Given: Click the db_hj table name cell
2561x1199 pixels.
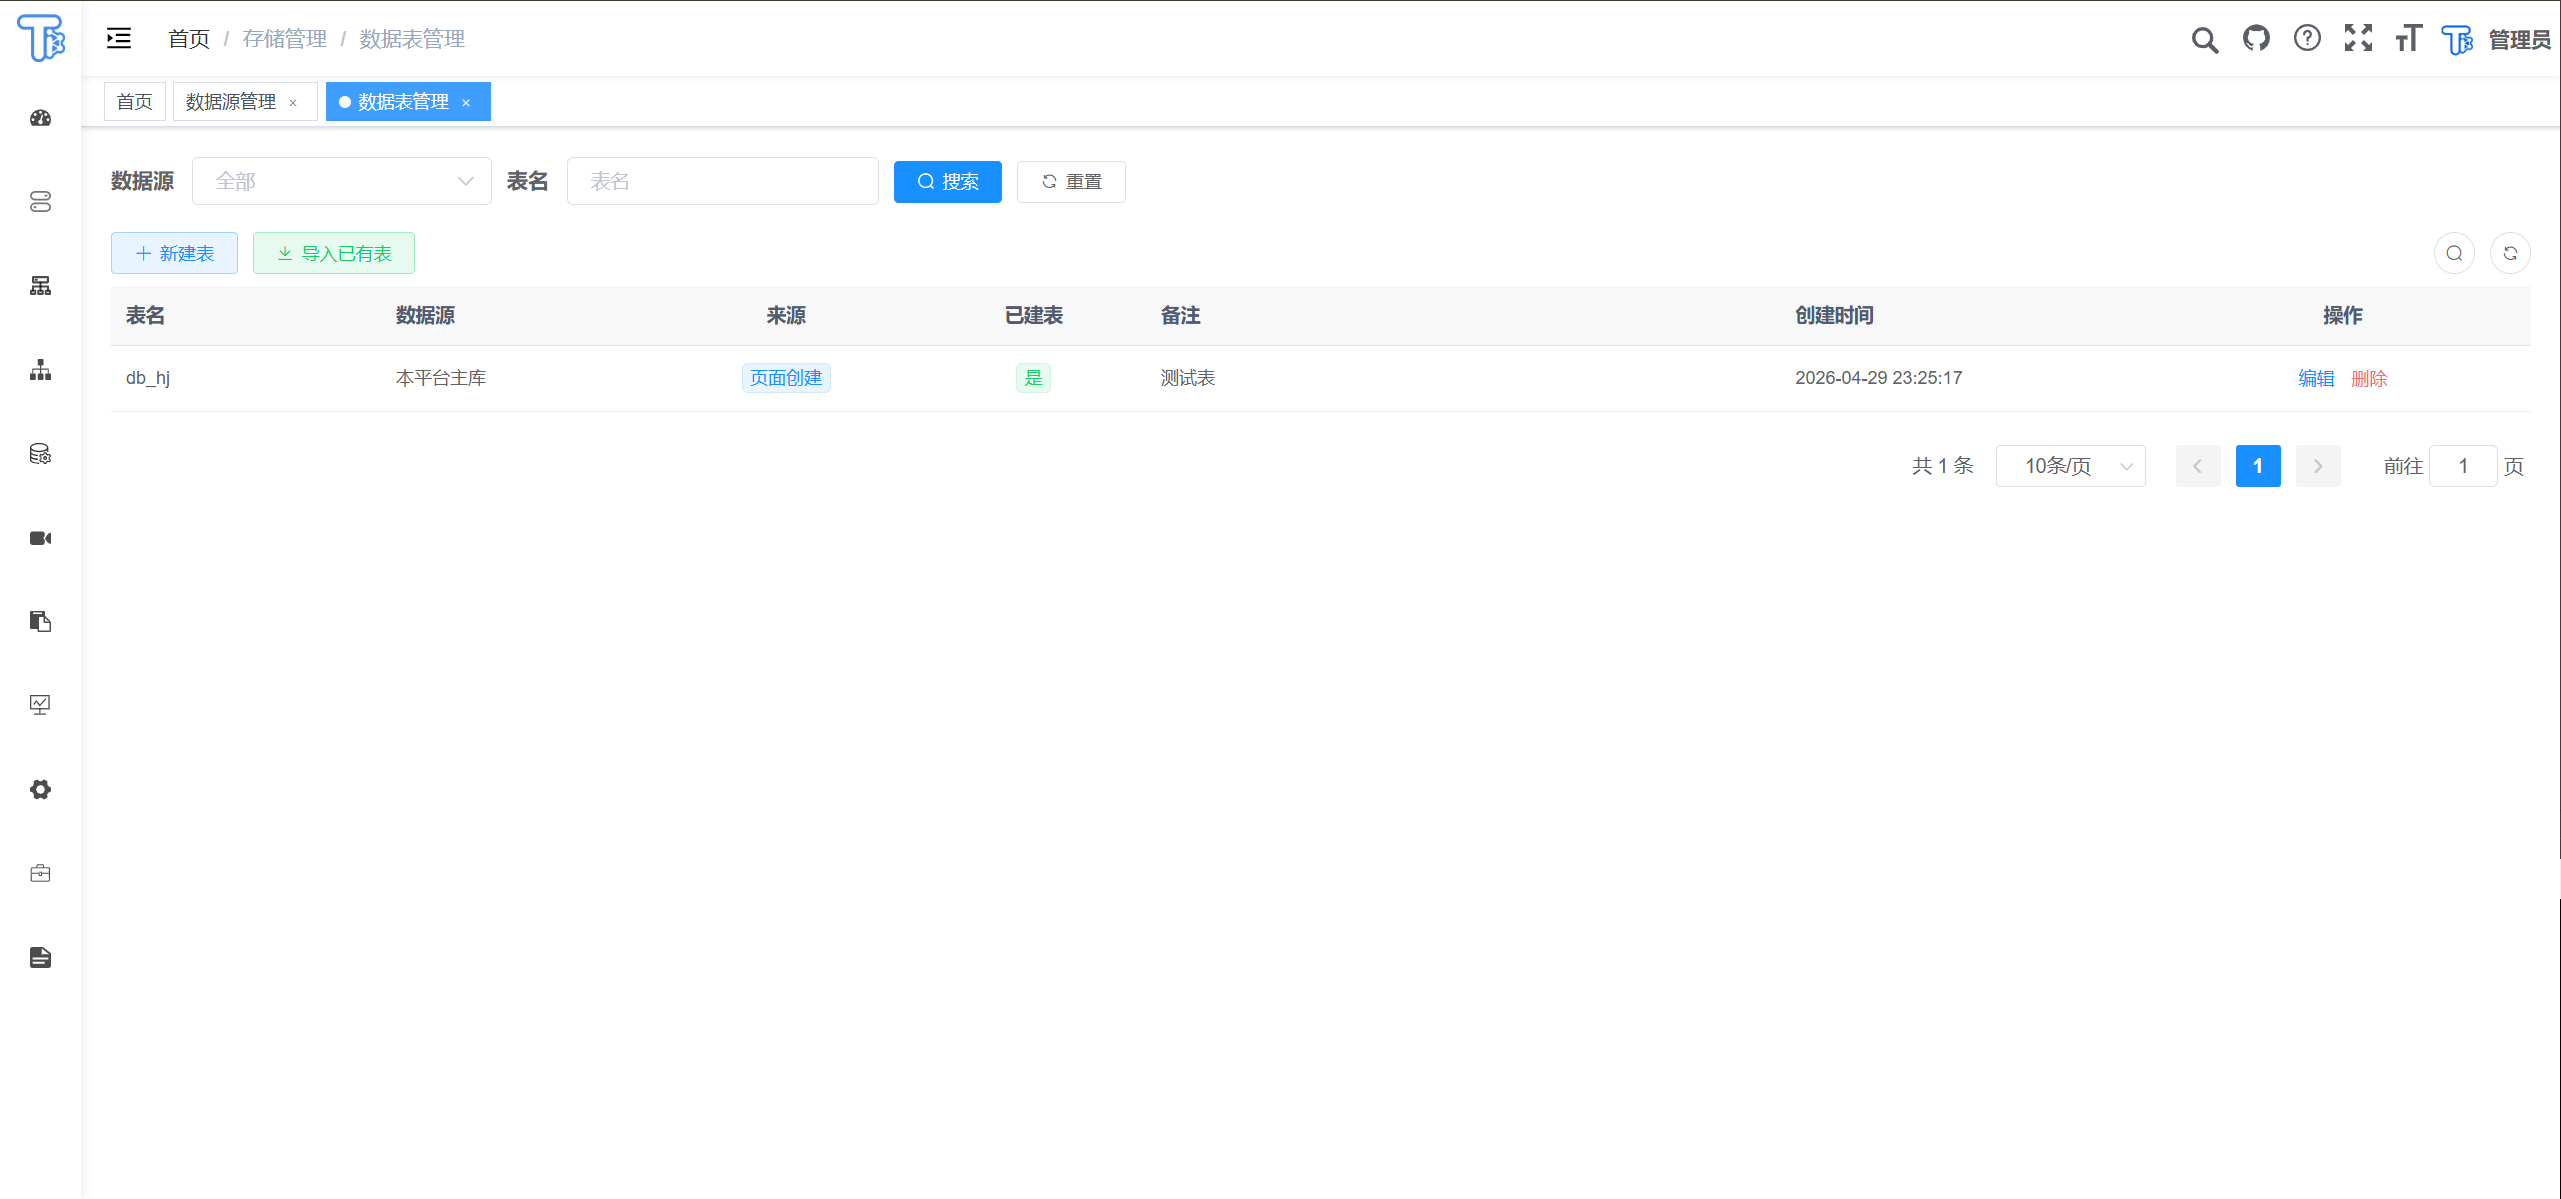Looking at the screenshot, I should pos(148,378).
